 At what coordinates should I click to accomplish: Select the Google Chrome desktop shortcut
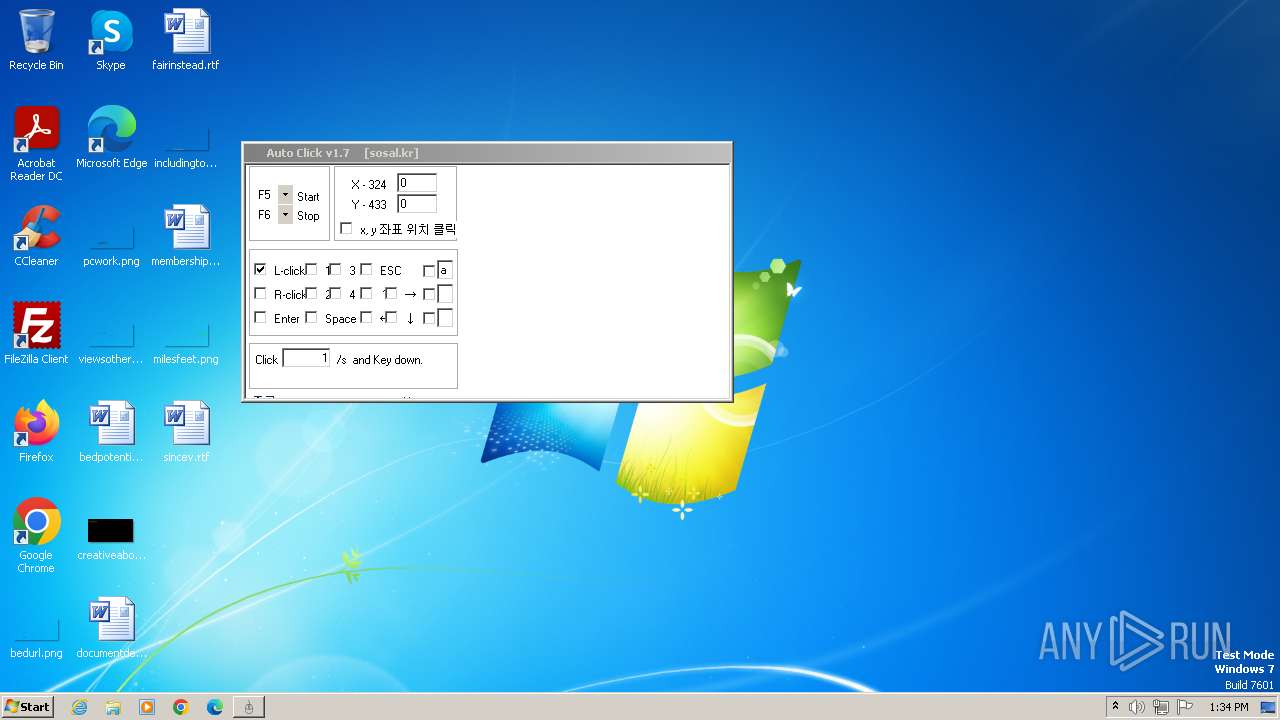click(36, 535)
